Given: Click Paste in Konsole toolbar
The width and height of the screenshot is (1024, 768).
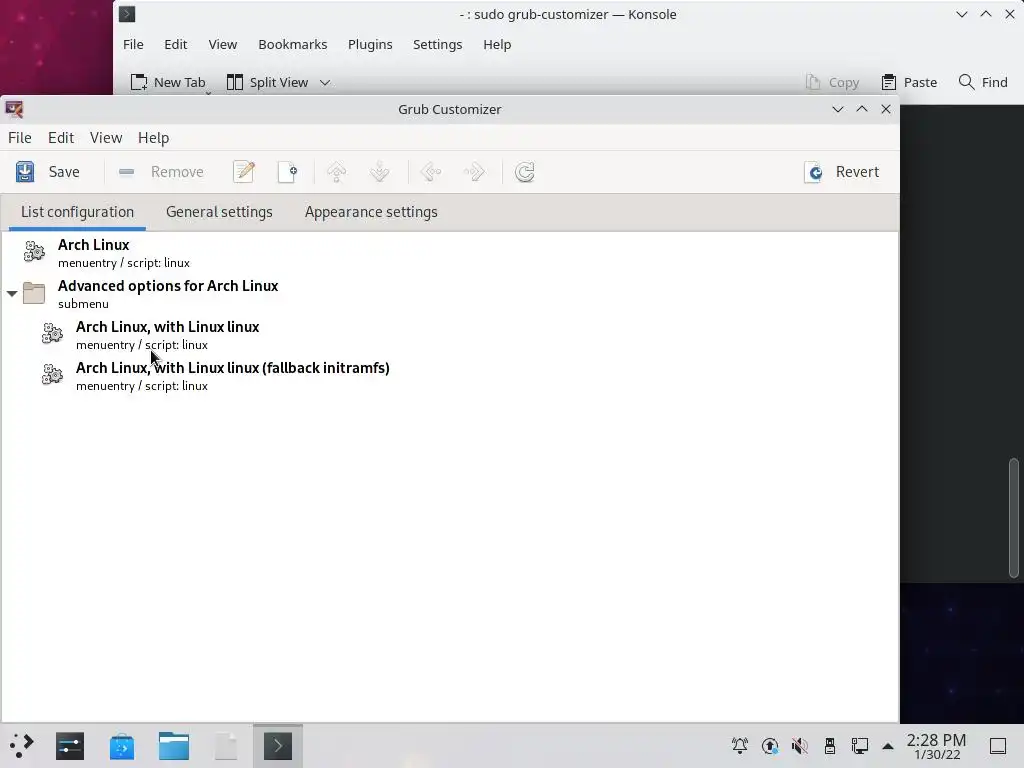Looking at the screenshot, I should click(909, 82).
